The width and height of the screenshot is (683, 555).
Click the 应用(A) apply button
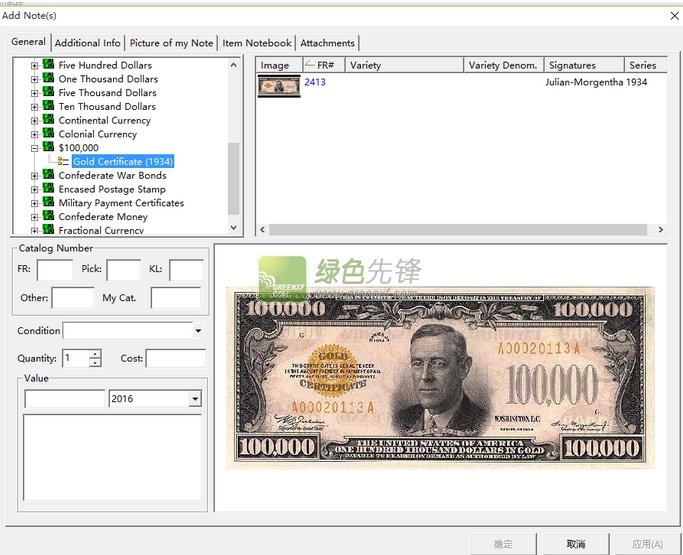[x=647, y=544]
